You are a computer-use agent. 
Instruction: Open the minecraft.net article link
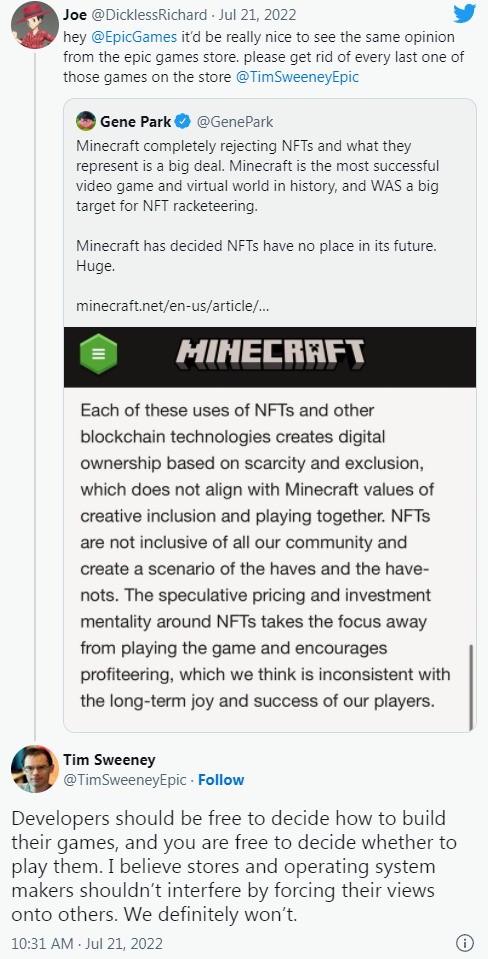point(172,305)
